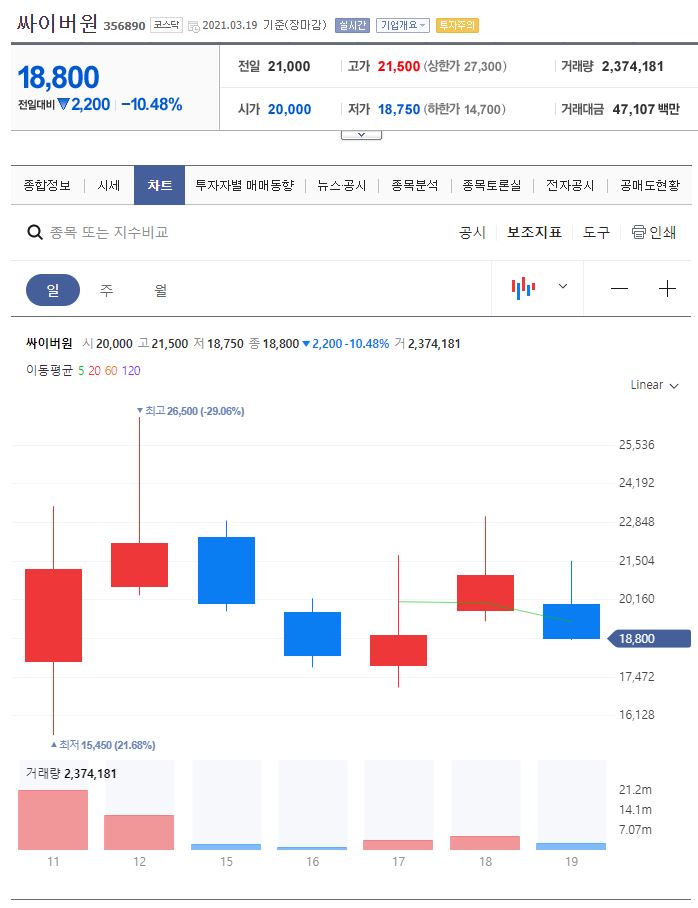Click the red candle for day 17
This screenshot has height=908, width=698.
pos(399,650)
